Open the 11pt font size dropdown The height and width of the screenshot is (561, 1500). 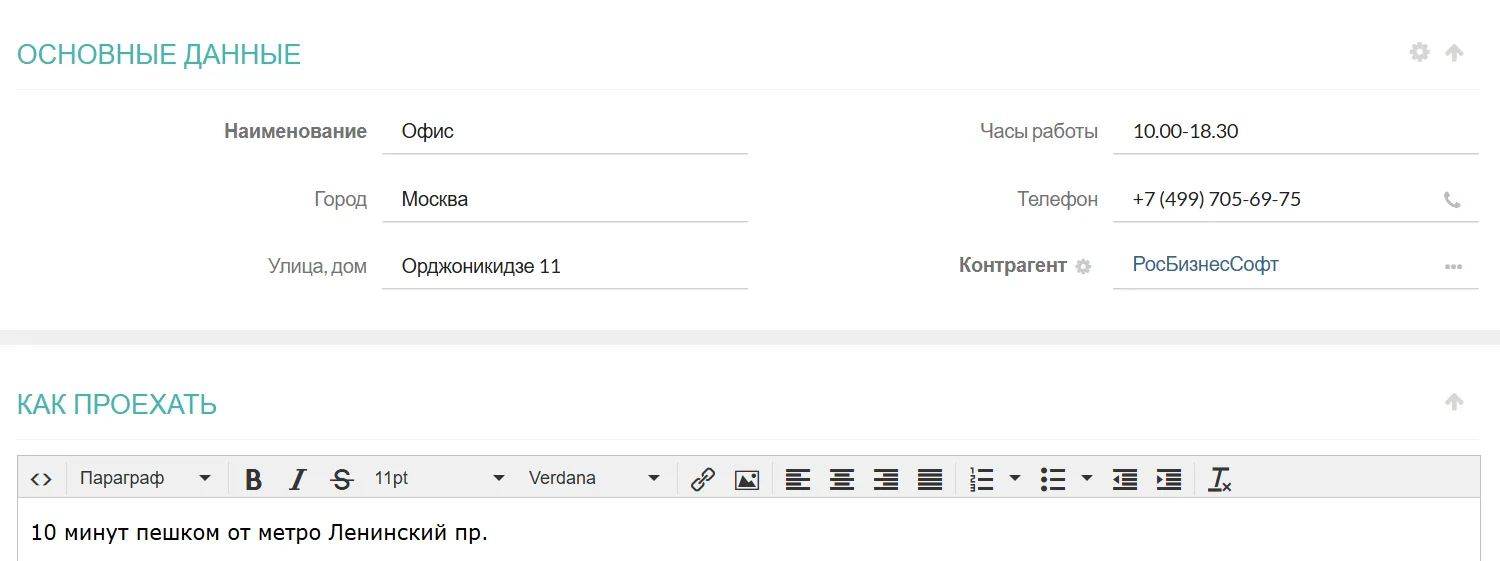point(439,479)
